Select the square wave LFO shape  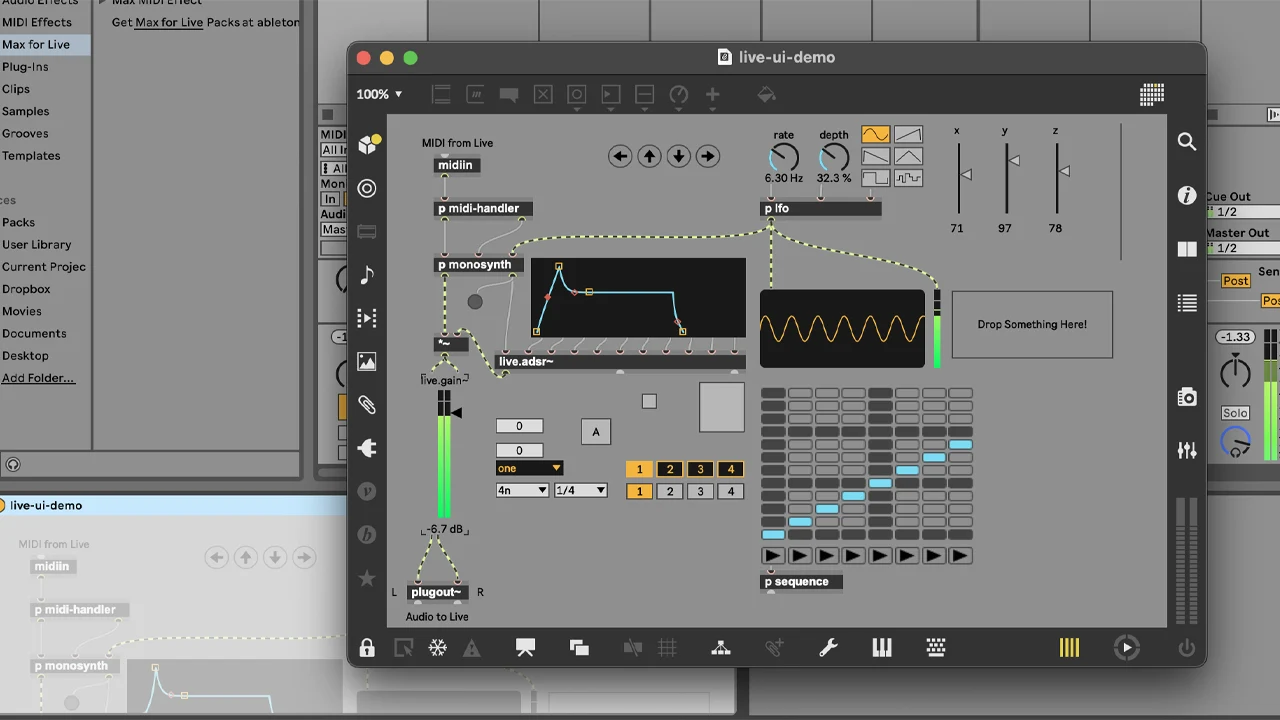[x=876, y=179]
